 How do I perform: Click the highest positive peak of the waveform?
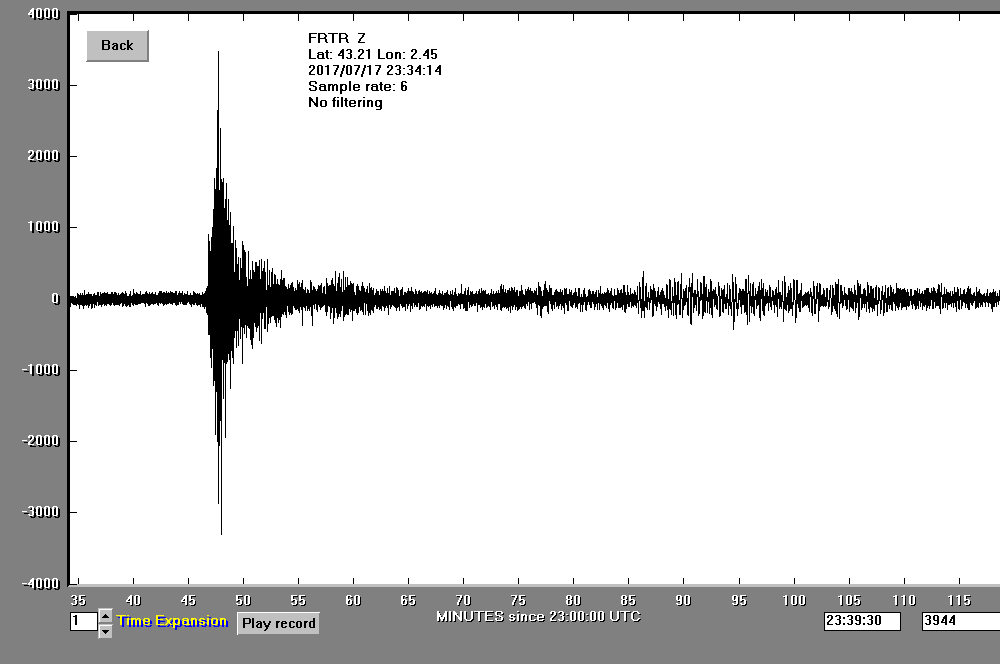tap(218, 53)
